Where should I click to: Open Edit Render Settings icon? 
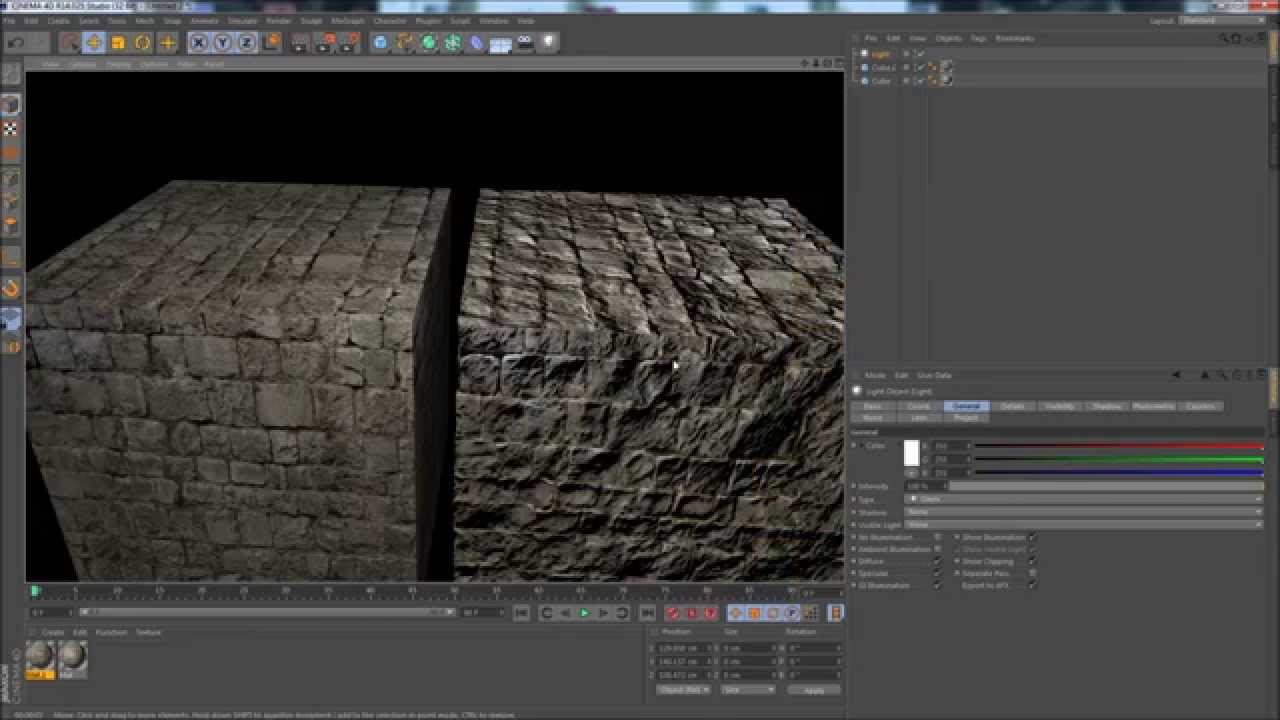(x=349, y=43)
